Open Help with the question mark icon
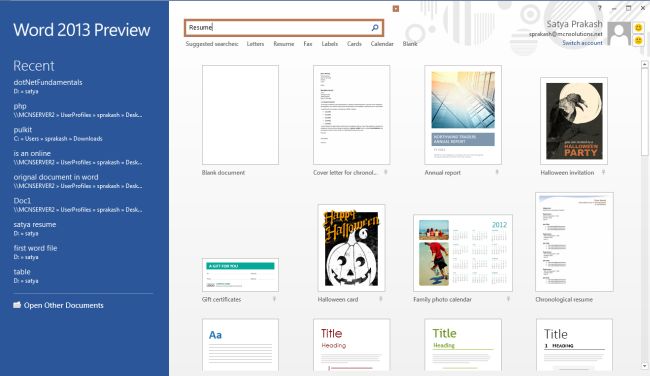650x376 pixels. [599, 8]
